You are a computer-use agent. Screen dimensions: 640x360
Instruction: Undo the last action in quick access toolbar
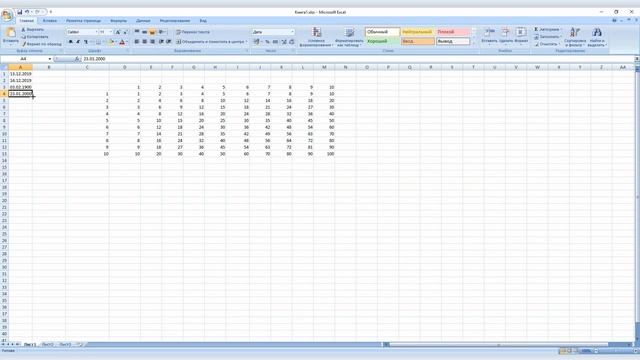[x=27, y=12]
